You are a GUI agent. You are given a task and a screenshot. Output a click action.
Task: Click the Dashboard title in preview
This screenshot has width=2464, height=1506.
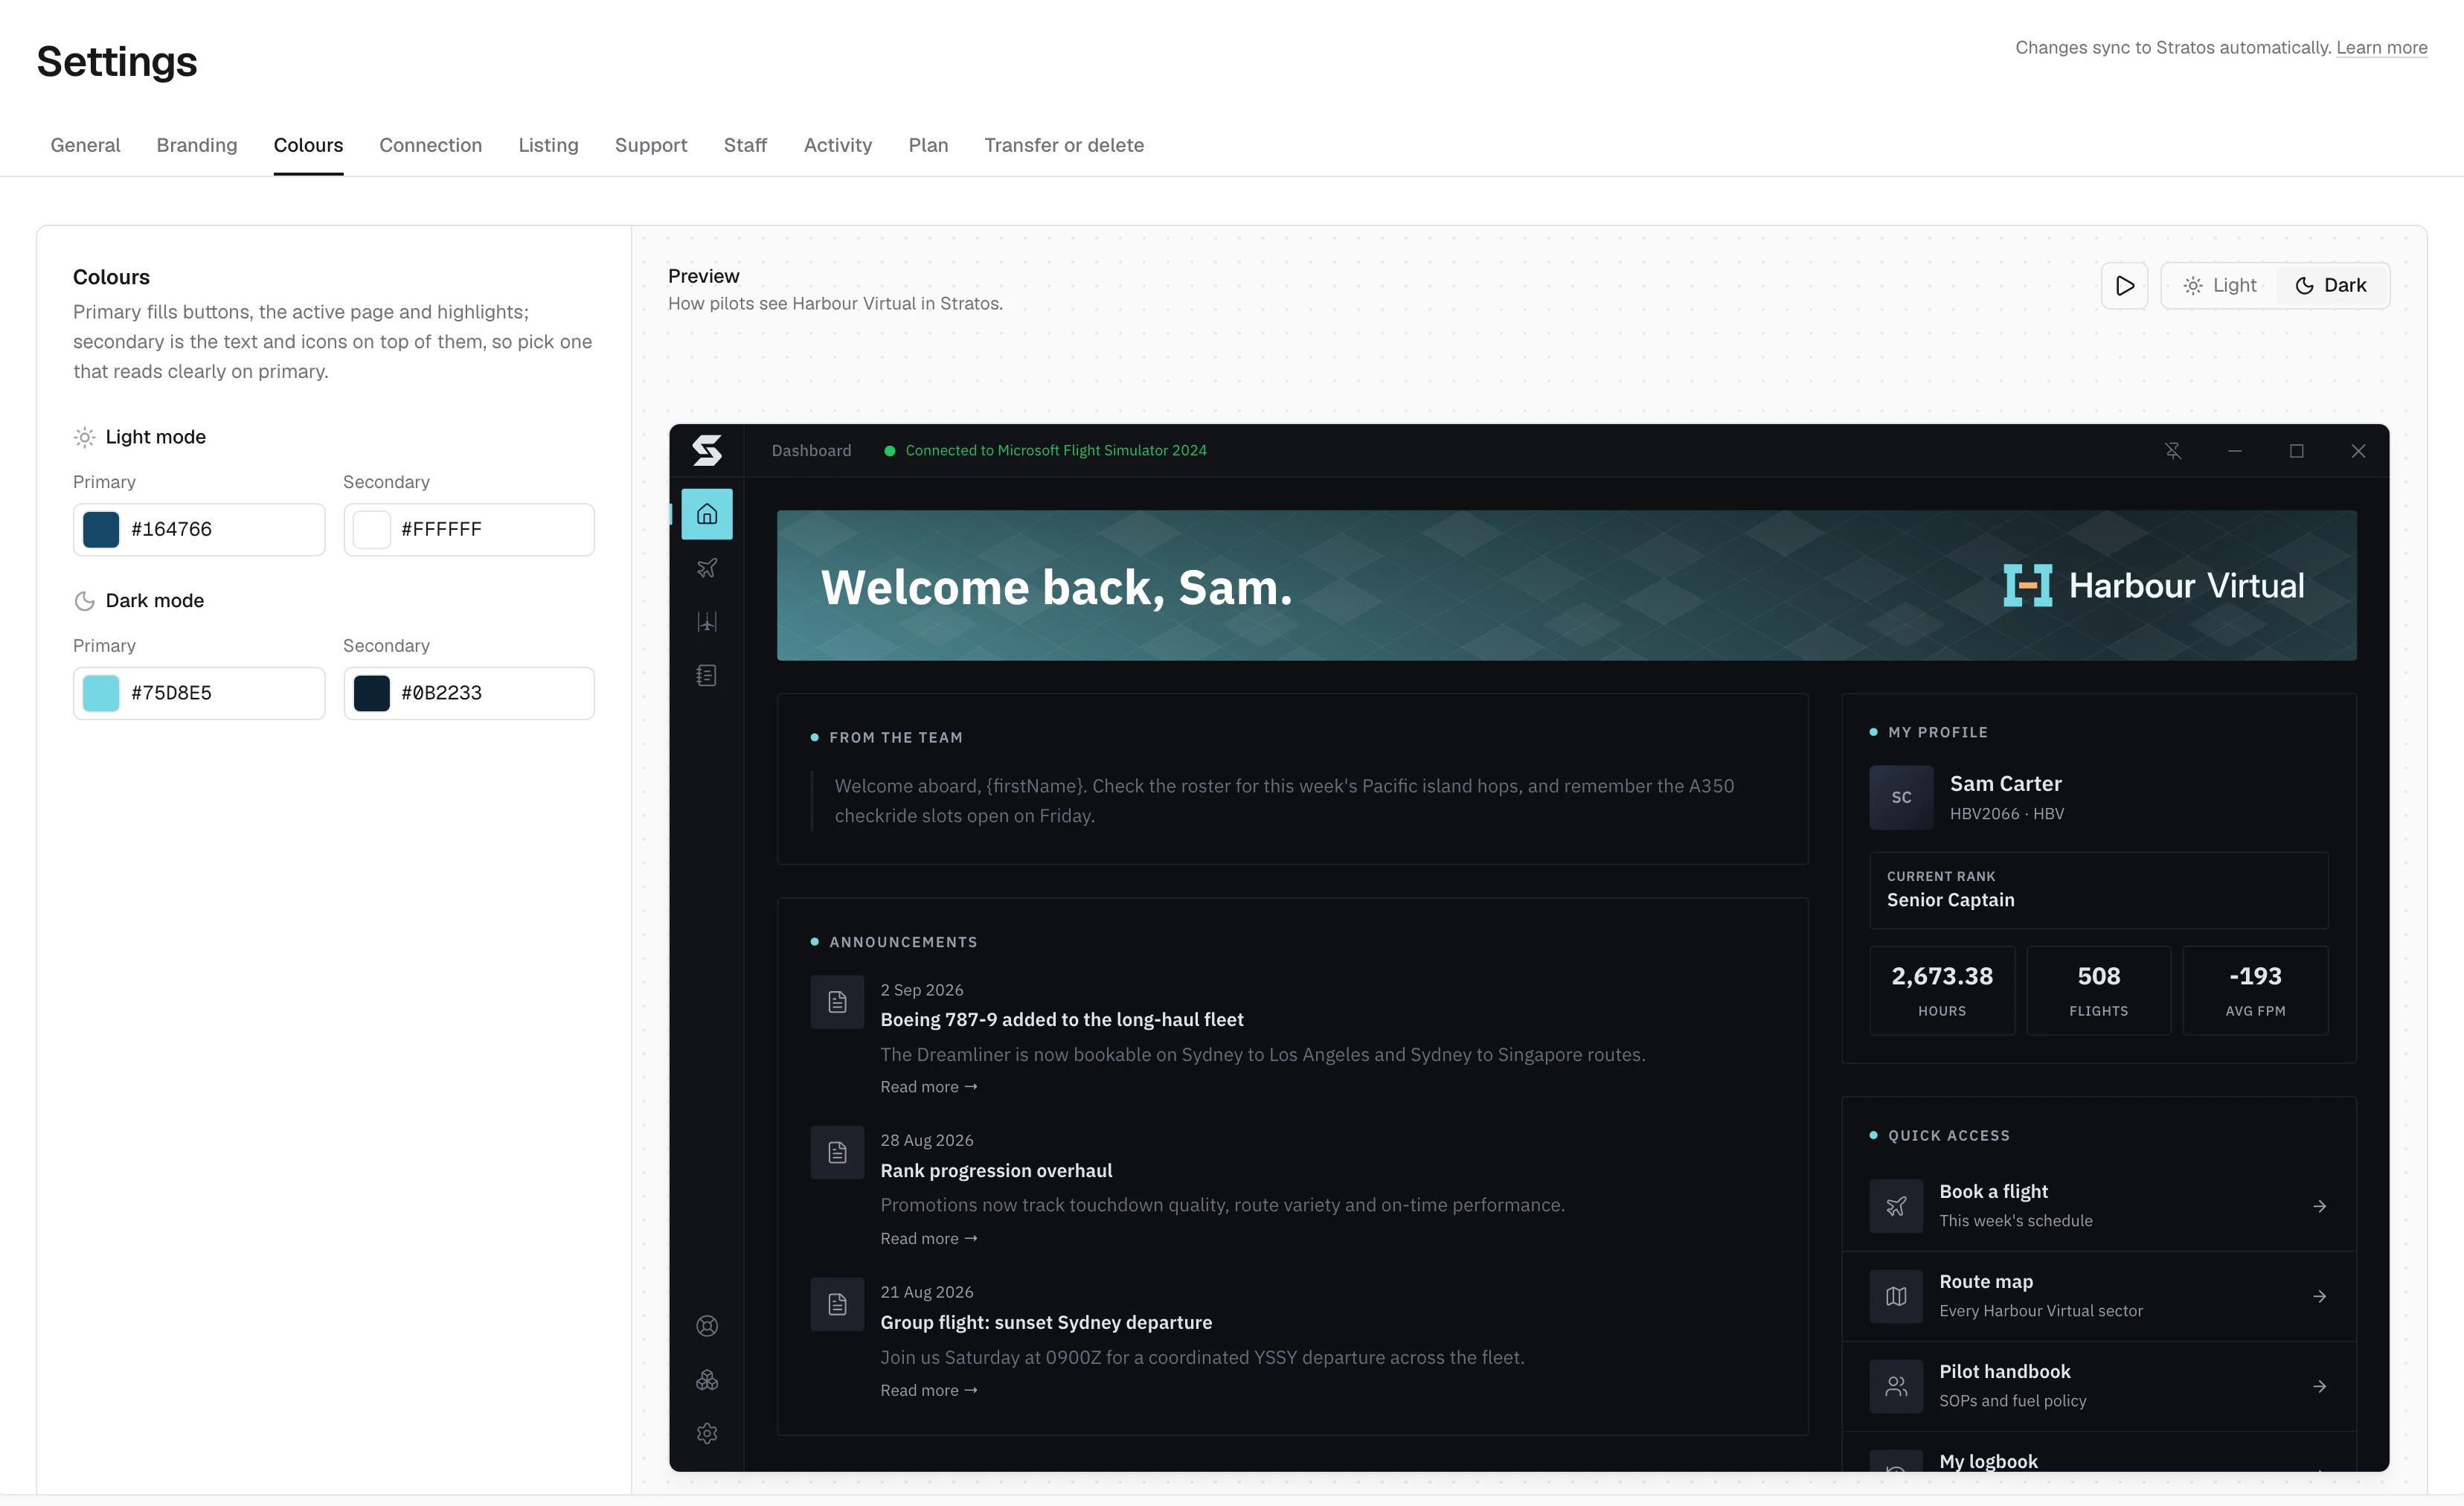pos(811,451)
